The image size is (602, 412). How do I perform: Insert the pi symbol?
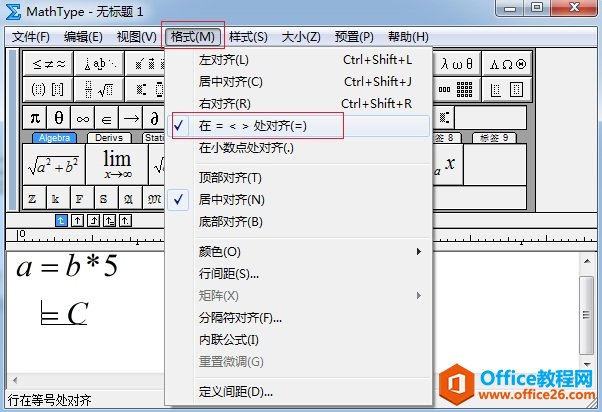click(35, 118)
